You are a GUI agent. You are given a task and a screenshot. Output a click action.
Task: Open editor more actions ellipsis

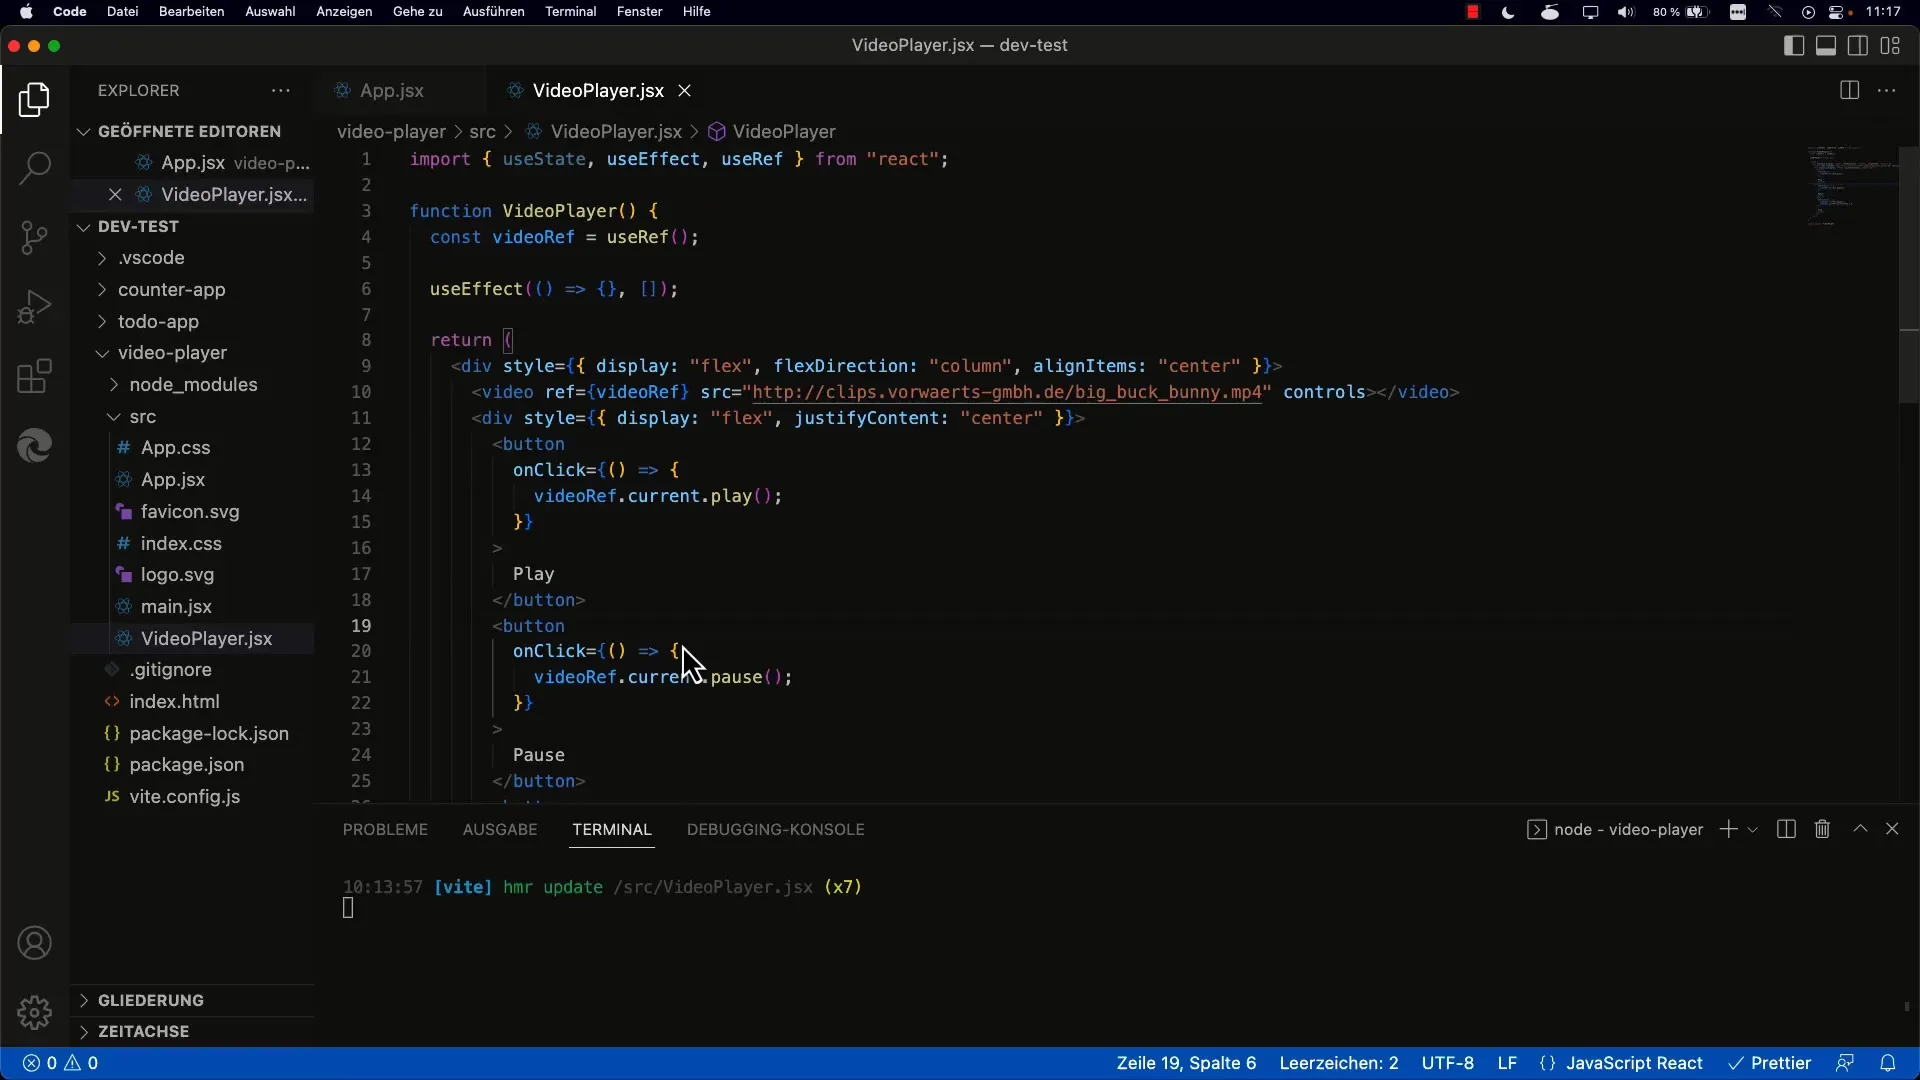point(1887,90)
